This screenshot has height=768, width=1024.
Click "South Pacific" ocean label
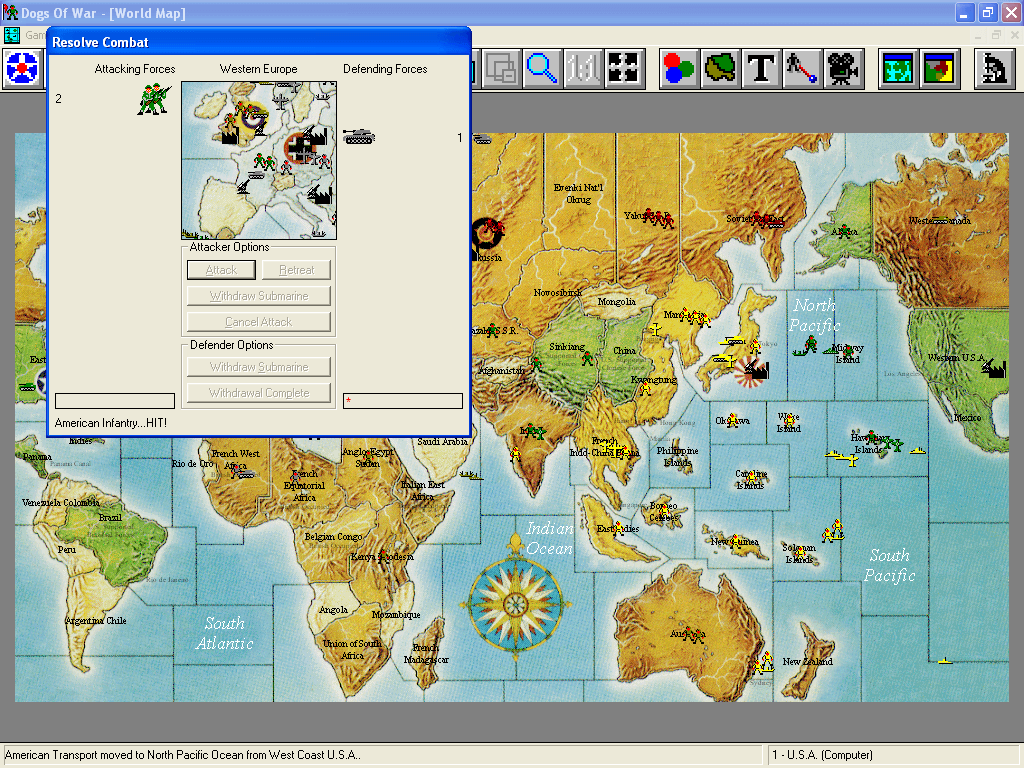tap(889, 565)
